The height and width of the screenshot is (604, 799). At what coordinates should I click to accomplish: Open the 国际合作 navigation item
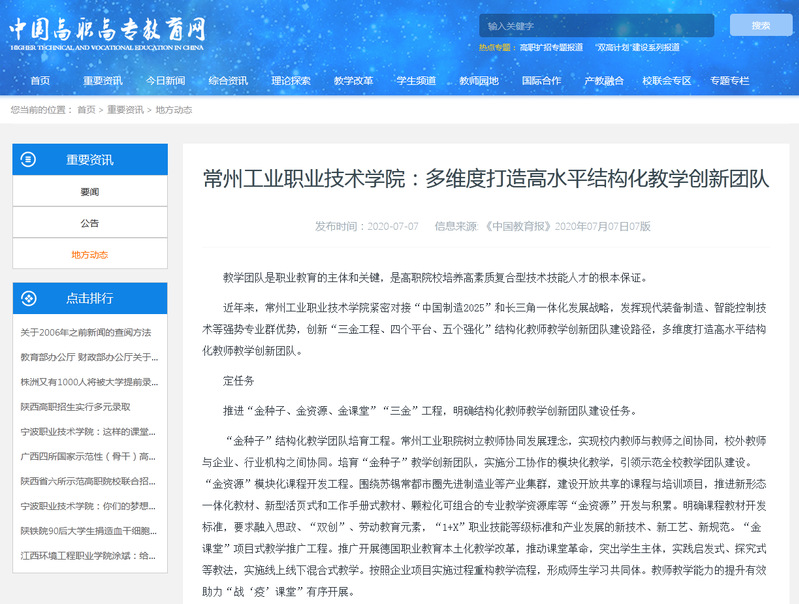[541, 81]
